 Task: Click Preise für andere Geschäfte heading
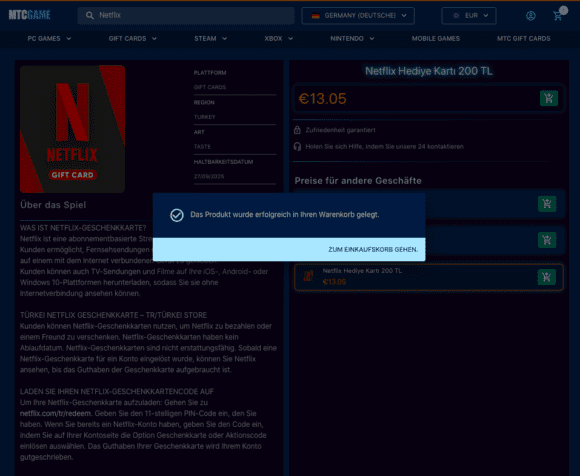coord(358,181)
